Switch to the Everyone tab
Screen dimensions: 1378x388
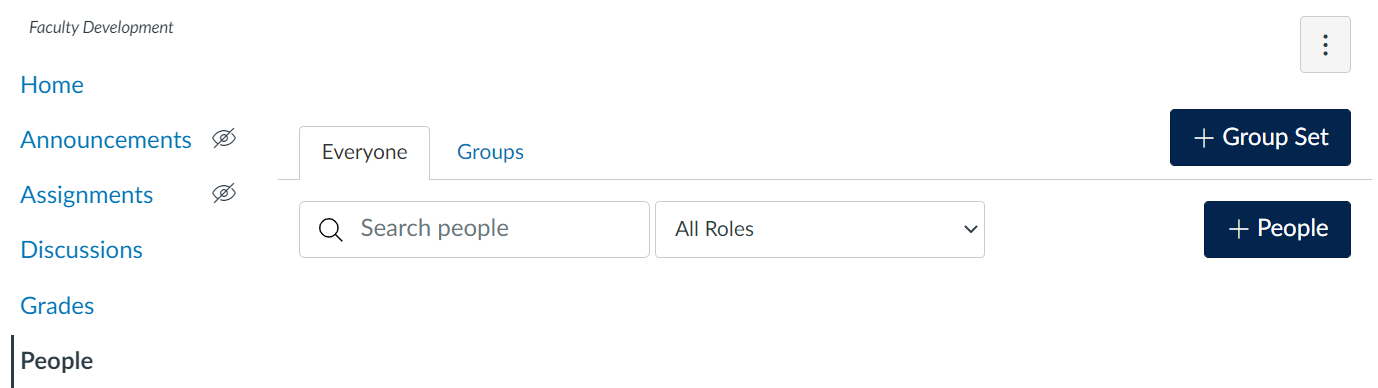(364, 153)
